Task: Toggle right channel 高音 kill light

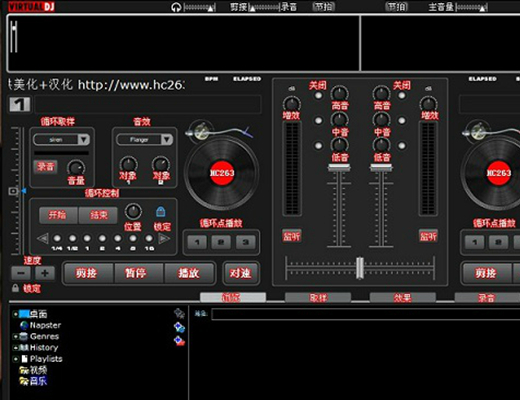Action: pyautogui.click(x=402, y=96)
